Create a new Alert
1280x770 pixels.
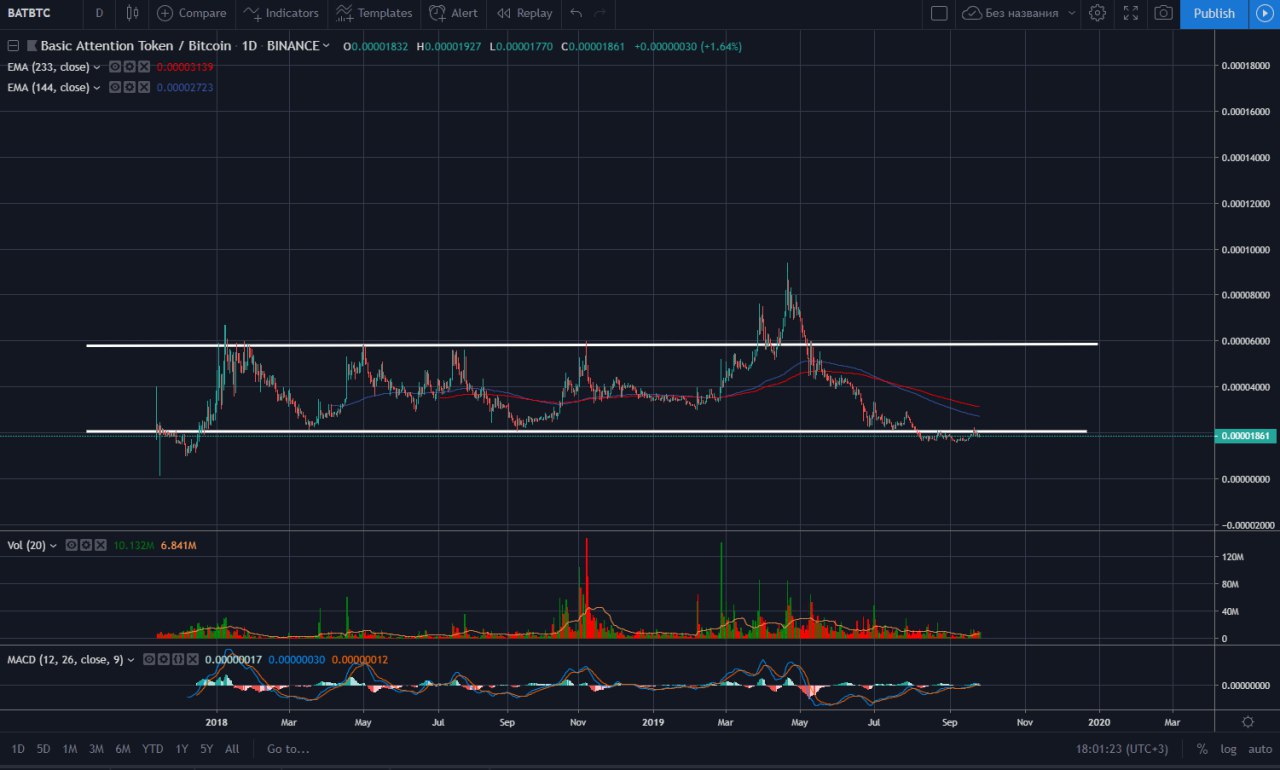click(x=453, y=13)
